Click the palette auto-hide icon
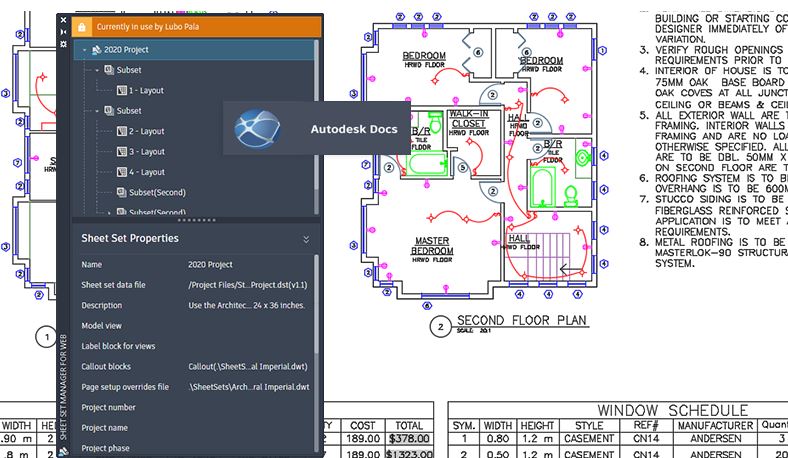This screenshot has height=458, width=788. pos(64,32)
